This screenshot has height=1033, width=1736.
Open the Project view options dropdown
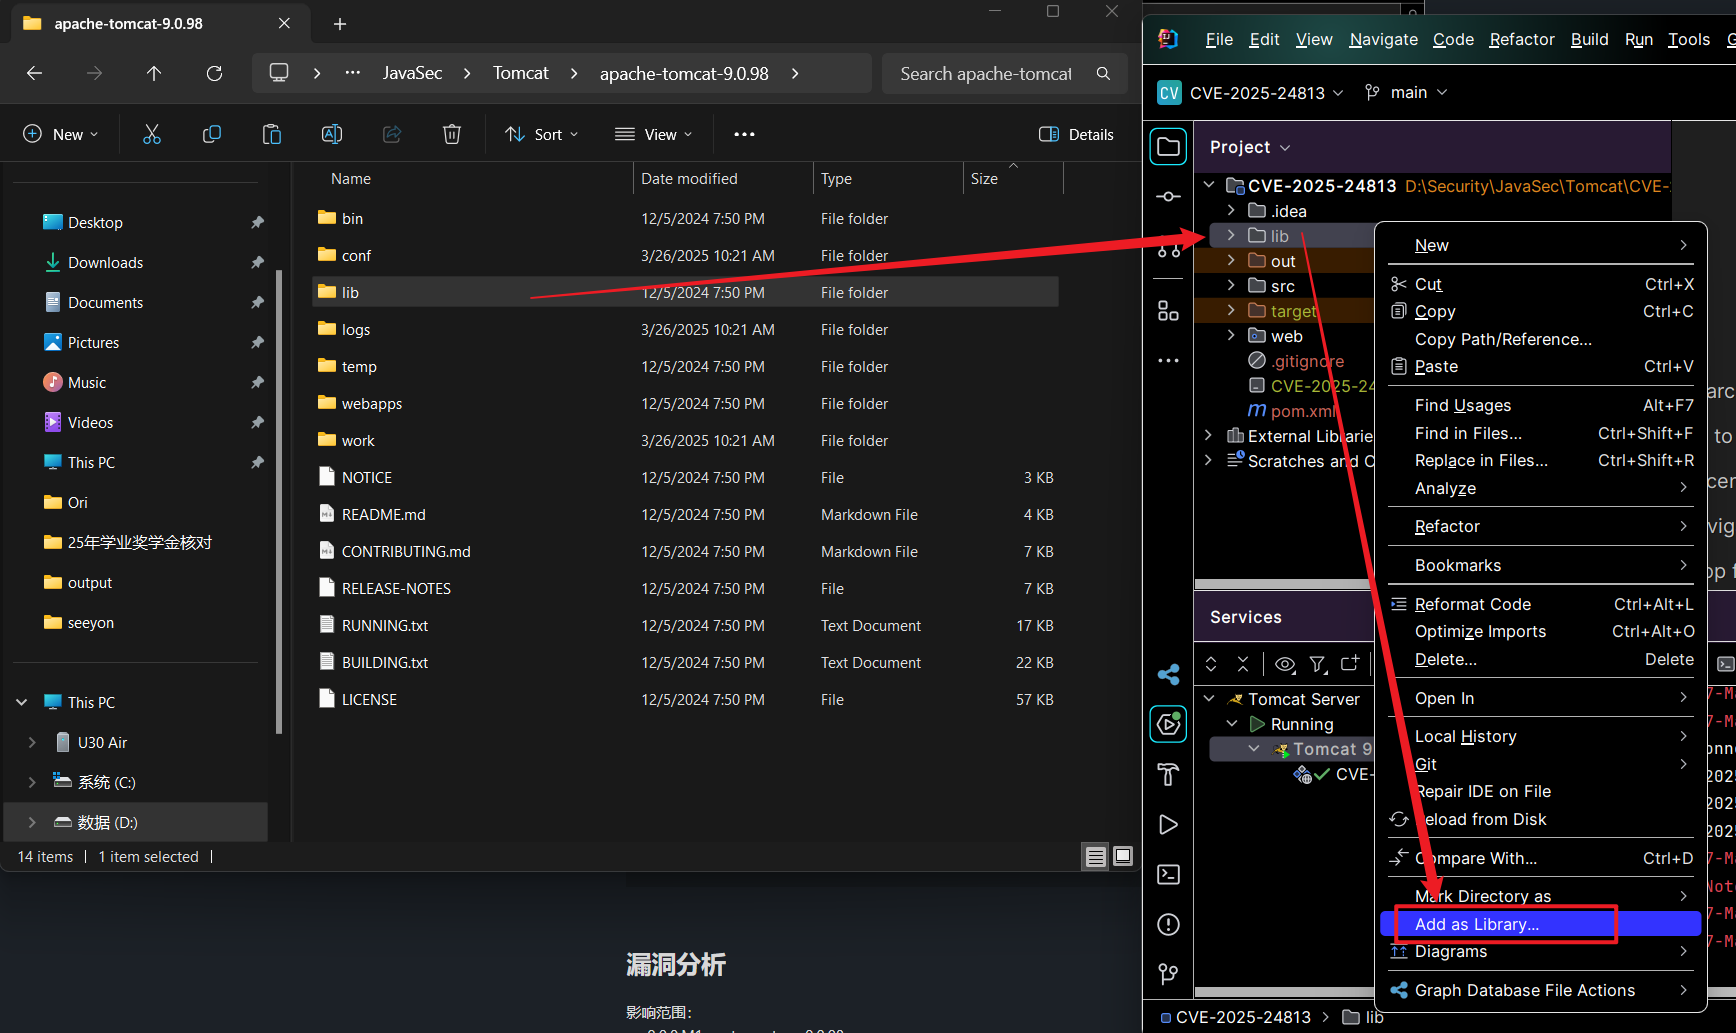[x=1250, y=147]
